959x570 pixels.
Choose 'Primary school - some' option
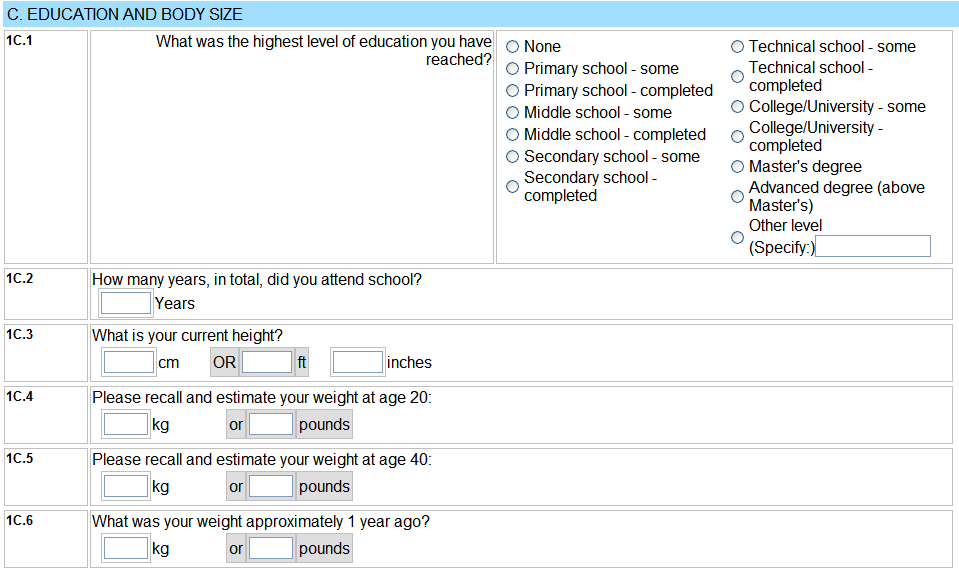point(512,69)
